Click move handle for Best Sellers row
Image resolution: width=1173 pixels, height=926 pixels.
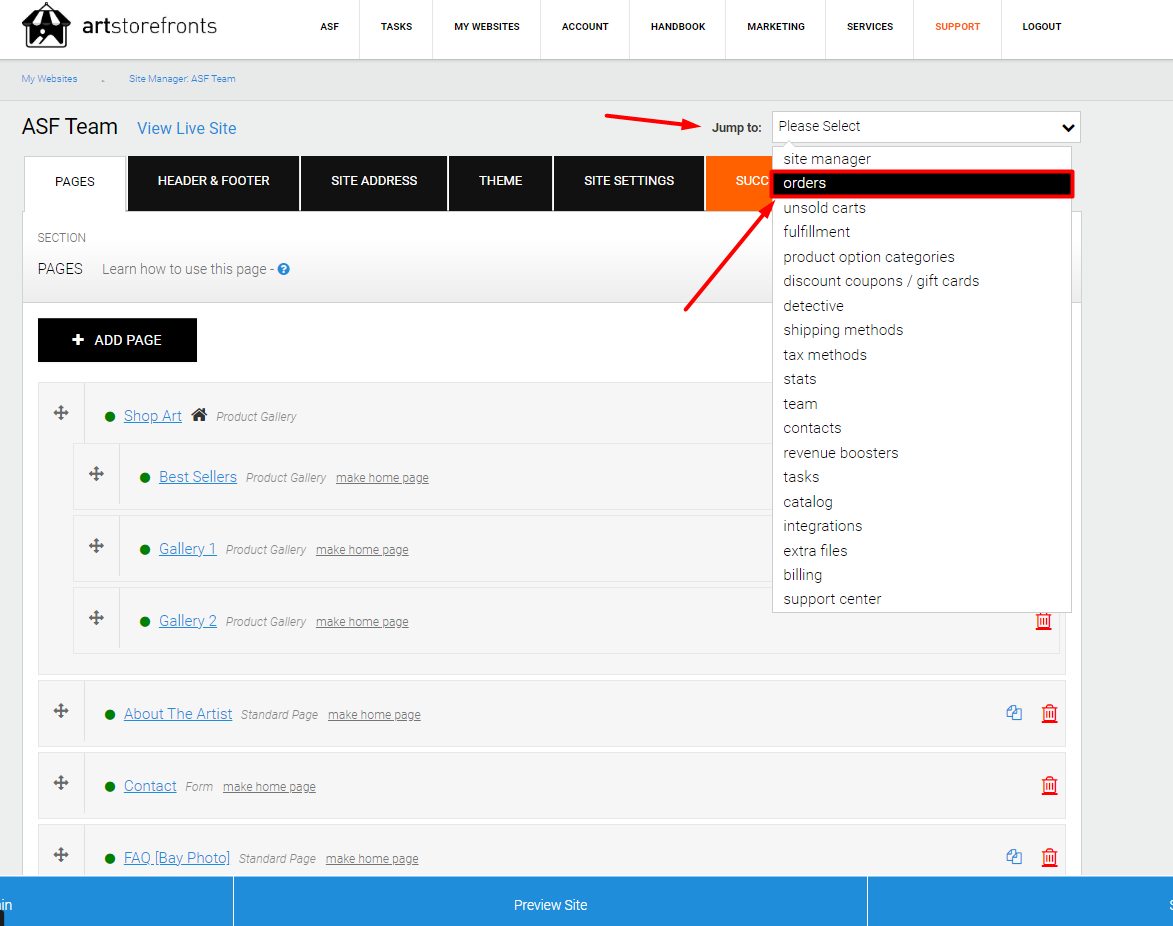pyautogui.click(x=97, y=473)
